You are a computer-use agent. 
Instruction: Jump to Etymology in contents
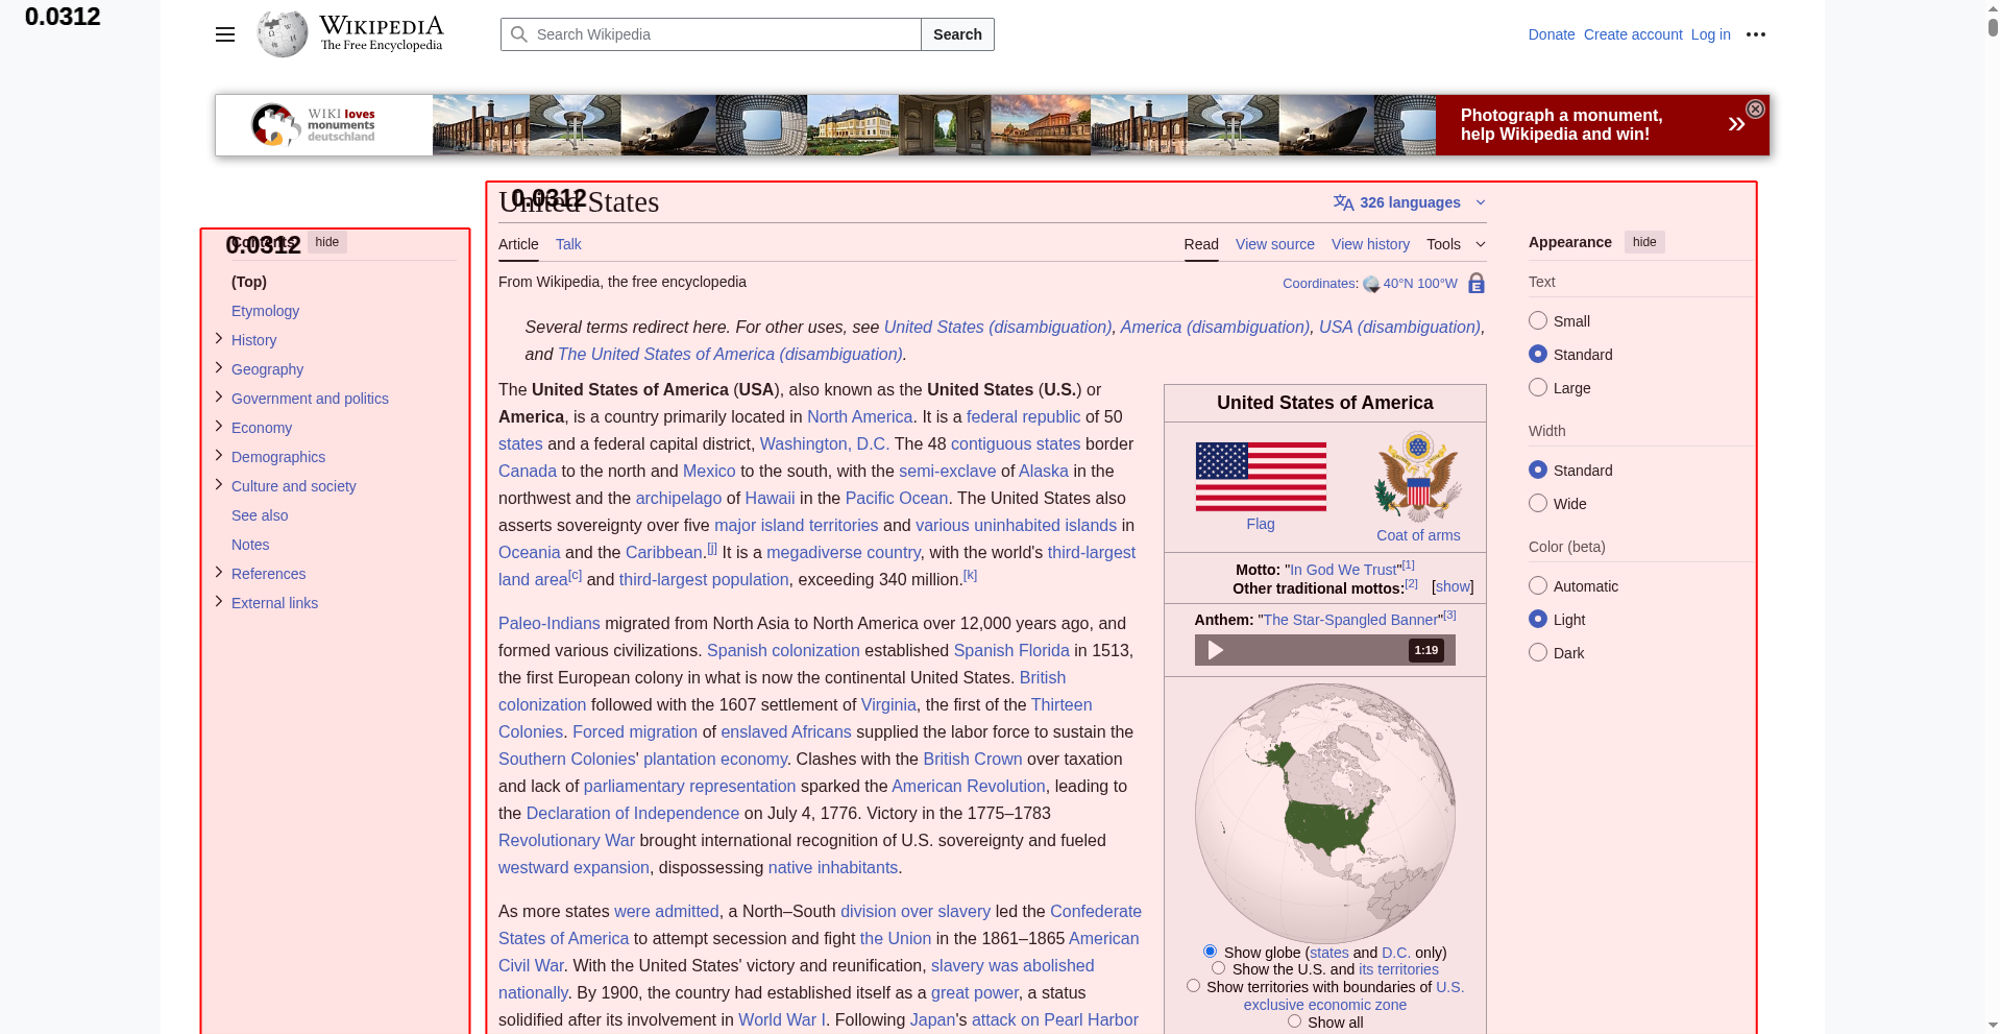[265, 311]
